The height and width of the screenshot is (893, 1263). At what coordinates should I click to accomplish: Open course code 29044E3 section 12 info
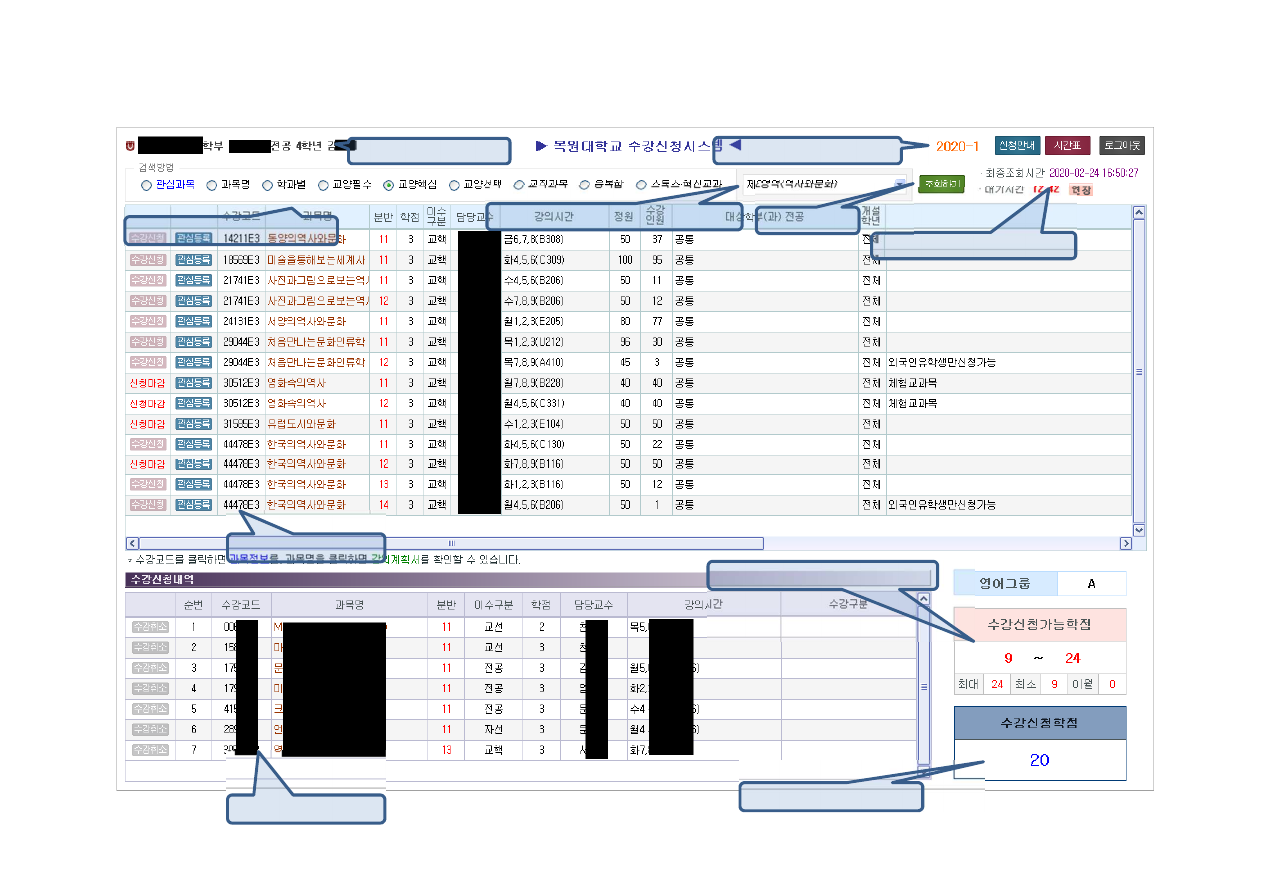coord(240,362)
